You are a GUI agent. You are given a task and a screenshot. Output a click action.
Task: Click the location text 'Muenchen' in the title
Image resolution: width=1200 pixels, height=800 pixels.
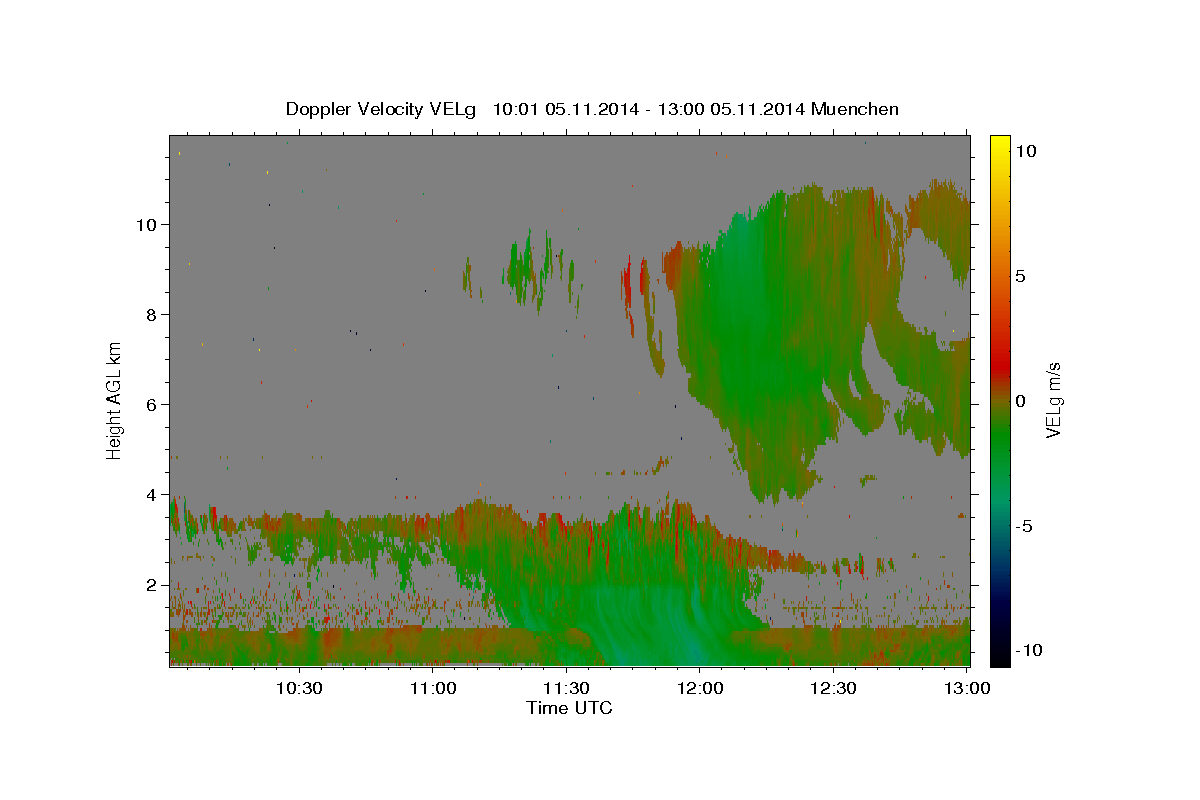click(856, 109)
